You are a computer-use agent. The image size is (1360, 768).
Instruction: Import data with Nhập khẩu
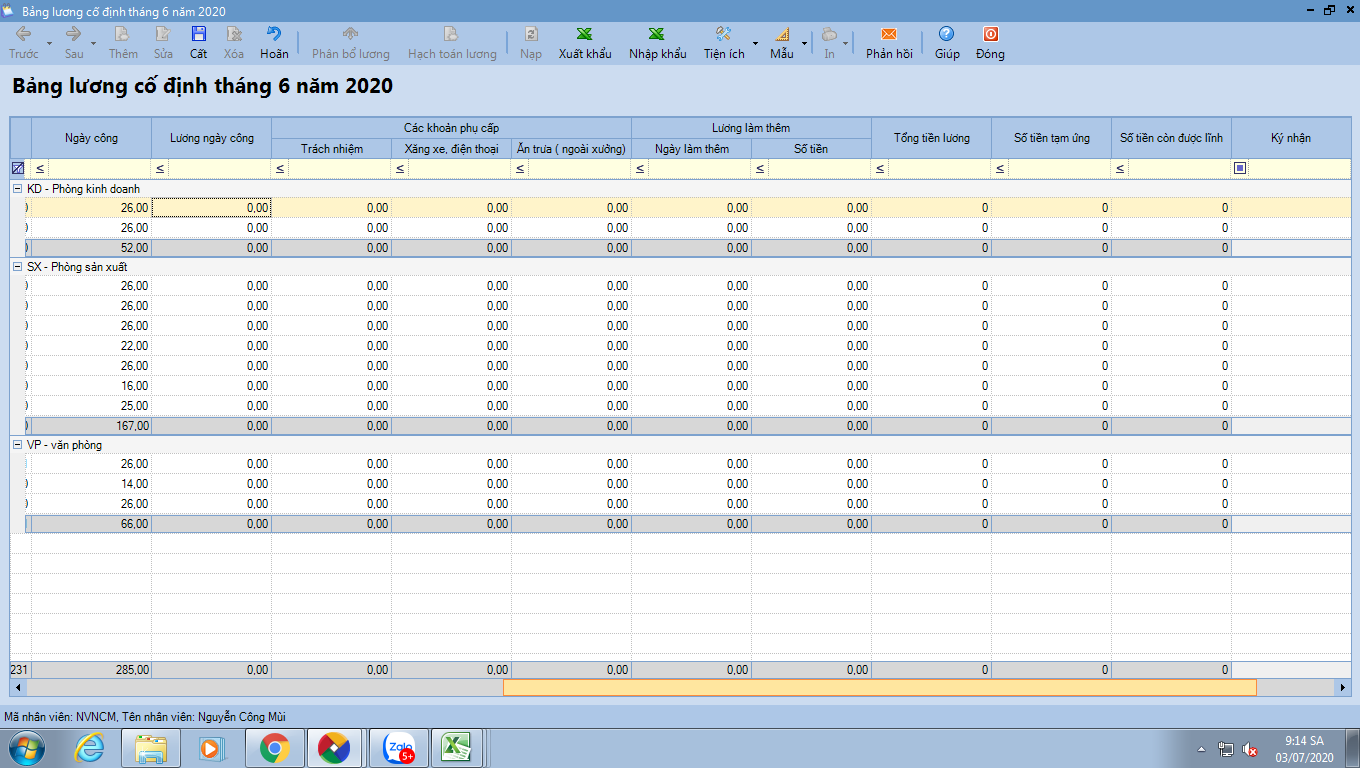click(x=657, y=35)
